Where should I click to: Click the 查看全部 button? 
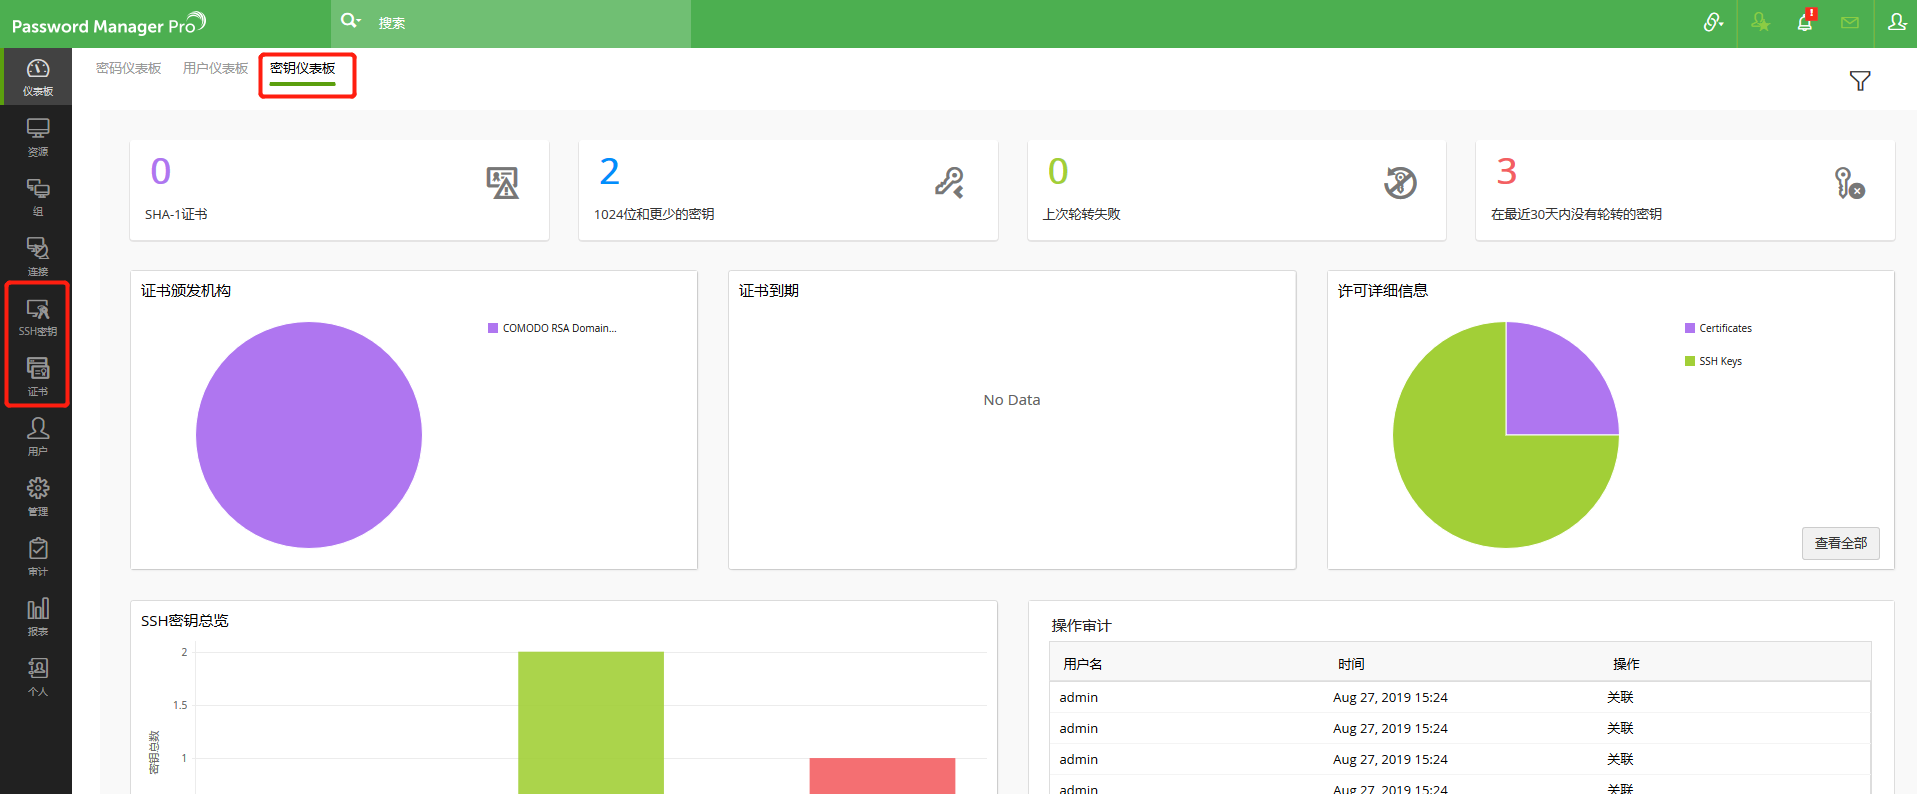(x=1840, y=543)
